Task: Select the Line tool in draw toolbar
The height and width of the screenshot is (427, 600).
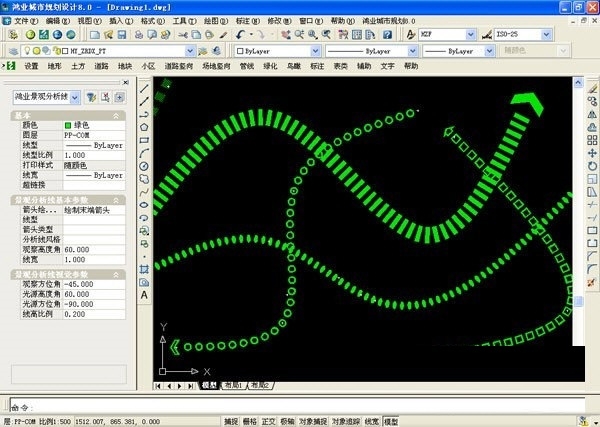Action: [x=145, y=88]
